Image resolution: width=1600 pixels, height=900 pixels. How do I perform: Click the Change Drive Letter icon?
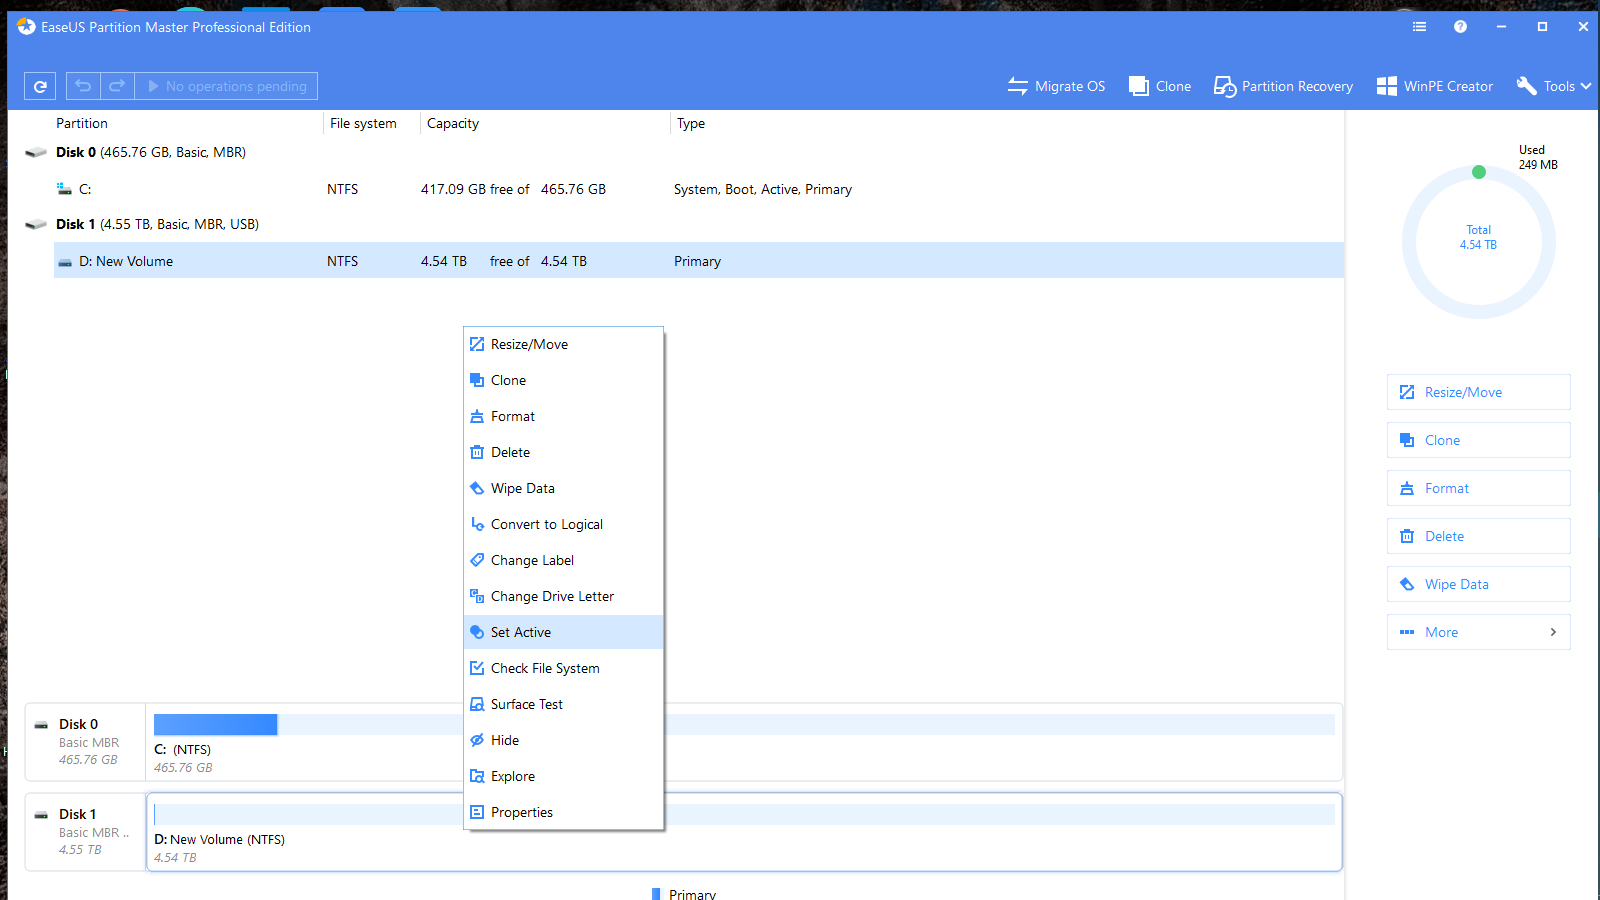coord(477,596)
